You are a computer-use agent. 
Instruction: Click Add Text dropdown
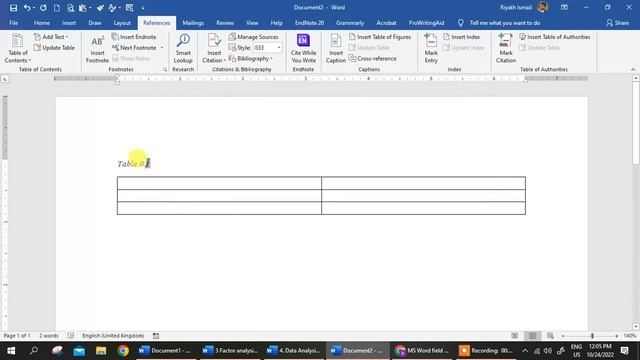(x=51, y=37)
